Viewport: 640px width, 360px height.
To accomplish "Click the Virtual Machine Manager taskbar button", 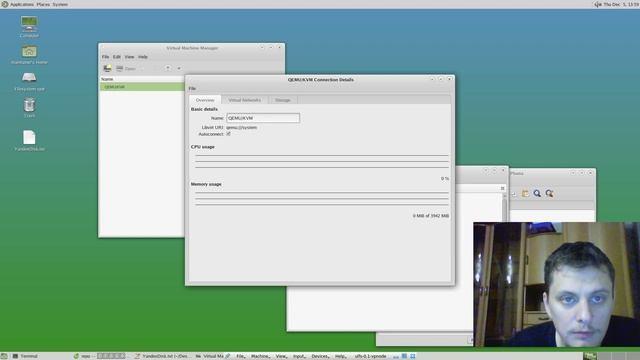I will pos(210,356).
